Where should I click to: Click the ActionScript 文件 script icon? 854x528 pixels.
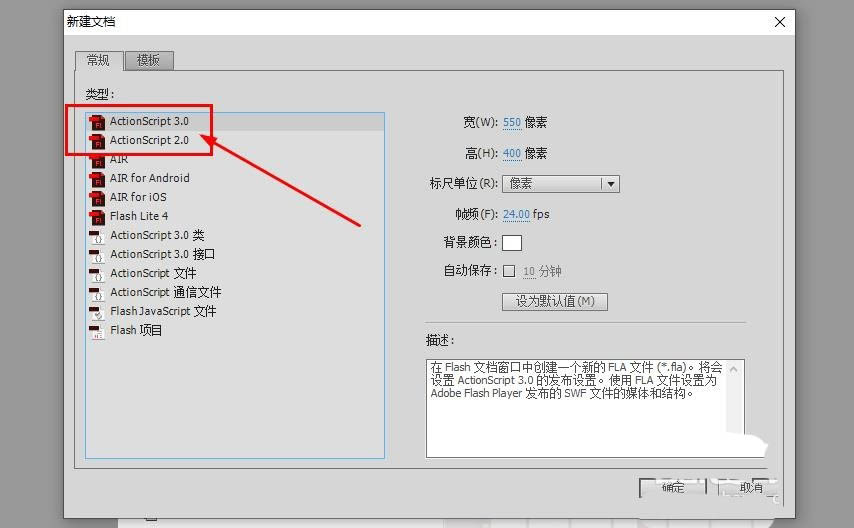pyautogui.click(x=97, y=274)
